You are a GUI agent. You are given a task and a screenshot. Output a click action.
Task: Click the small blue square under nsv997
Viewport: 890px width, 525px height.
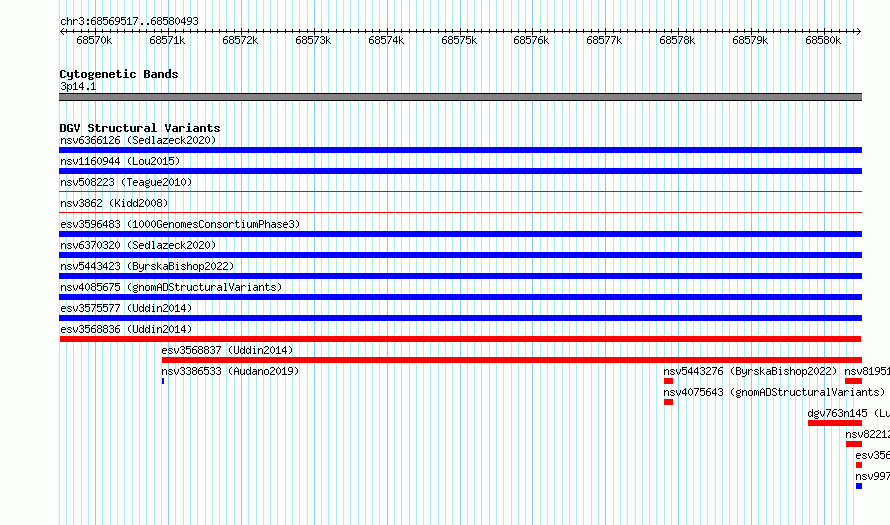click(859, 486)
